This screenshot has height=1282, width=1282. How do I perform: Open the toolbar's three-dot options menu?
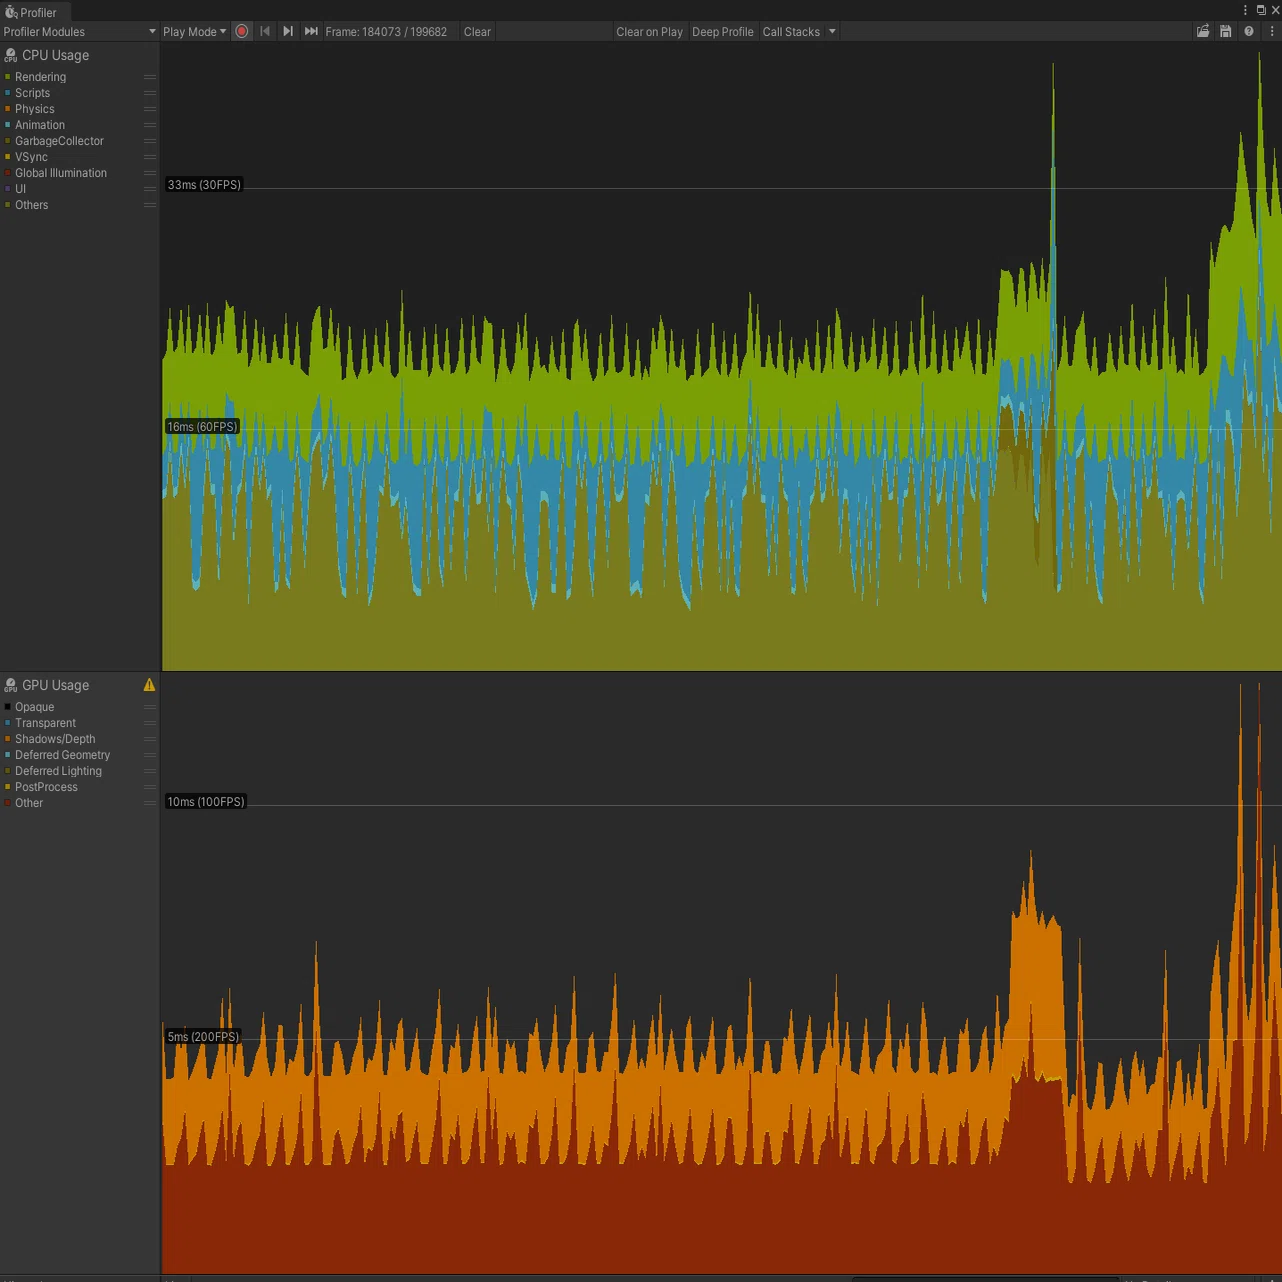click(x=1272, y=32)
